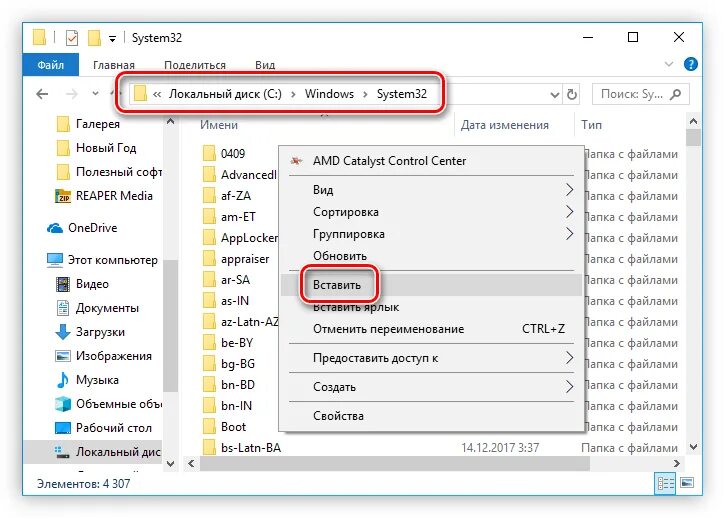Viewport: 725px width, 518px height.
Task: Go back with the left arrow
Action: [42, 94]
